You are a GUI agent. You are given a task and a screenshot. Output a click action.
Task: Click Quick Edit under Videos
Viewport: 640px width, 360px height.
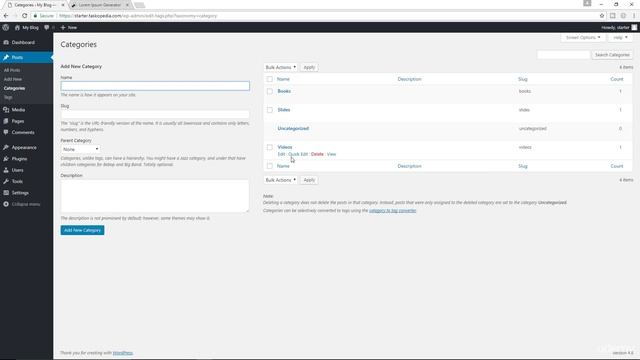click(298, 154)
